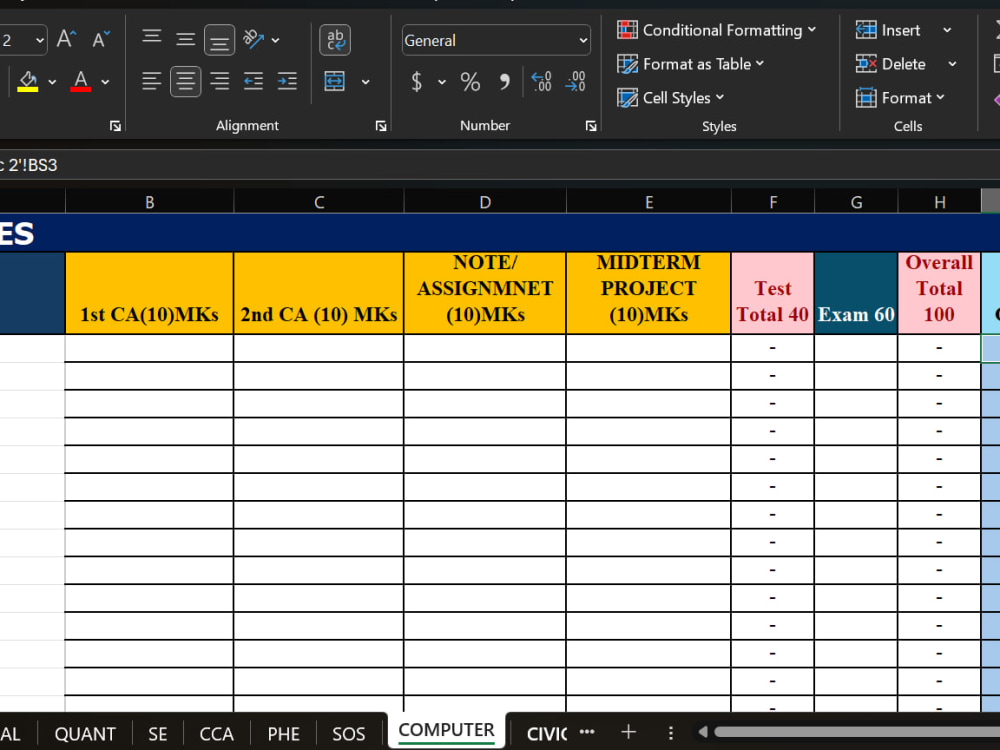
Task: Expand Delete options arrow
Action: pos(952,64)
